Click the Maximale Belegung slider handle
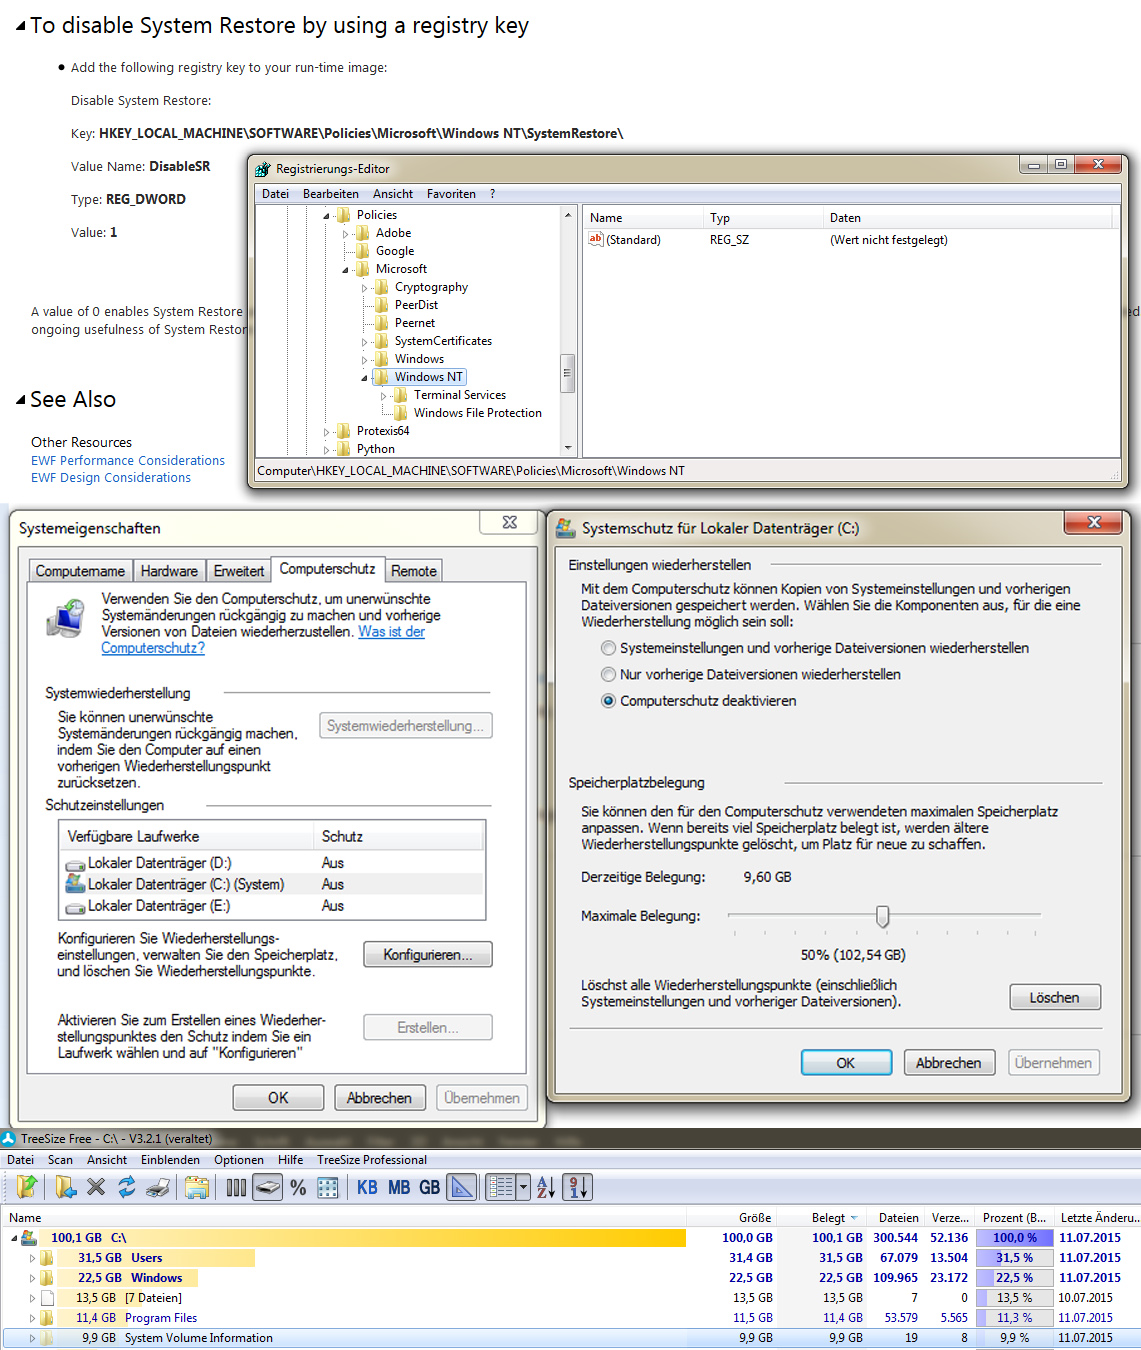This screenshot has width=1141, height=1350. click(882, 916)
